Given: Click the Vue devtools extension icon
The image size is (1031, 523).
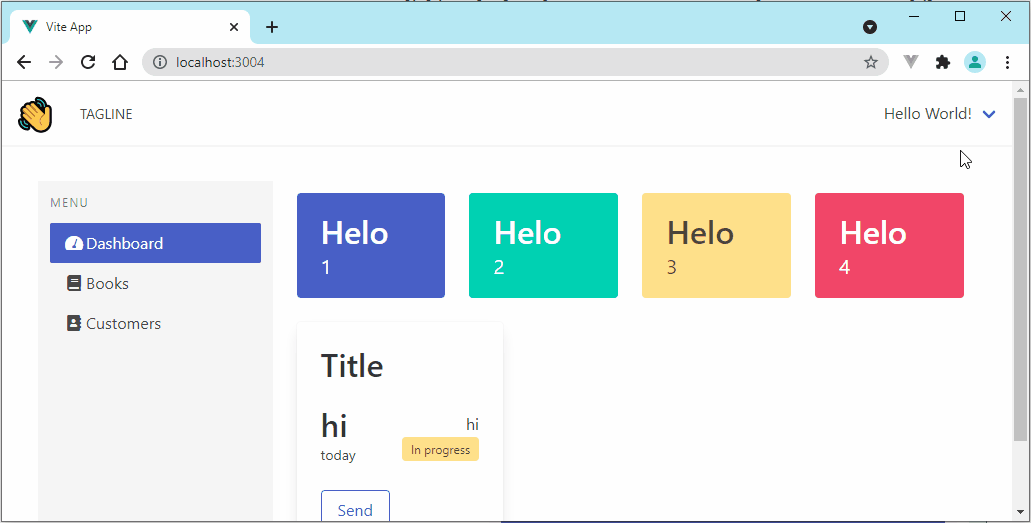Looking at the screenshot, I should 910,62.
